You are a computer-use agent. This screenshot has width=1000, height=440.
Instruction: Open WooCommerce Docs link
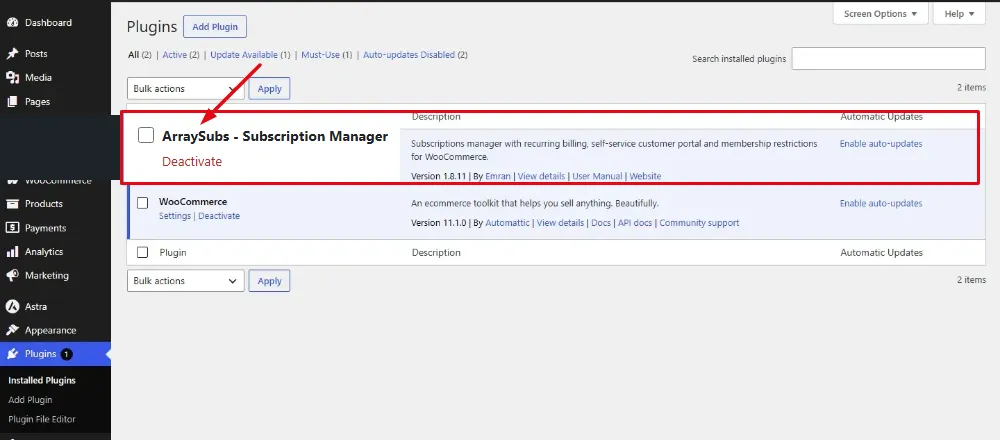[x=601, y=223]
